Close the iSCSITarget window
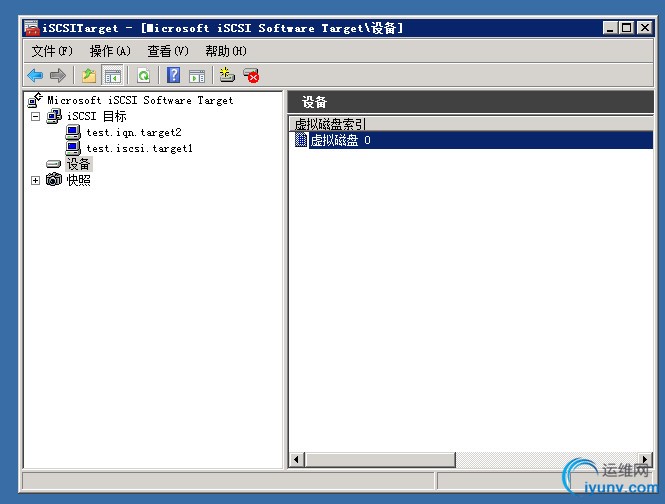 click(645, 28)
